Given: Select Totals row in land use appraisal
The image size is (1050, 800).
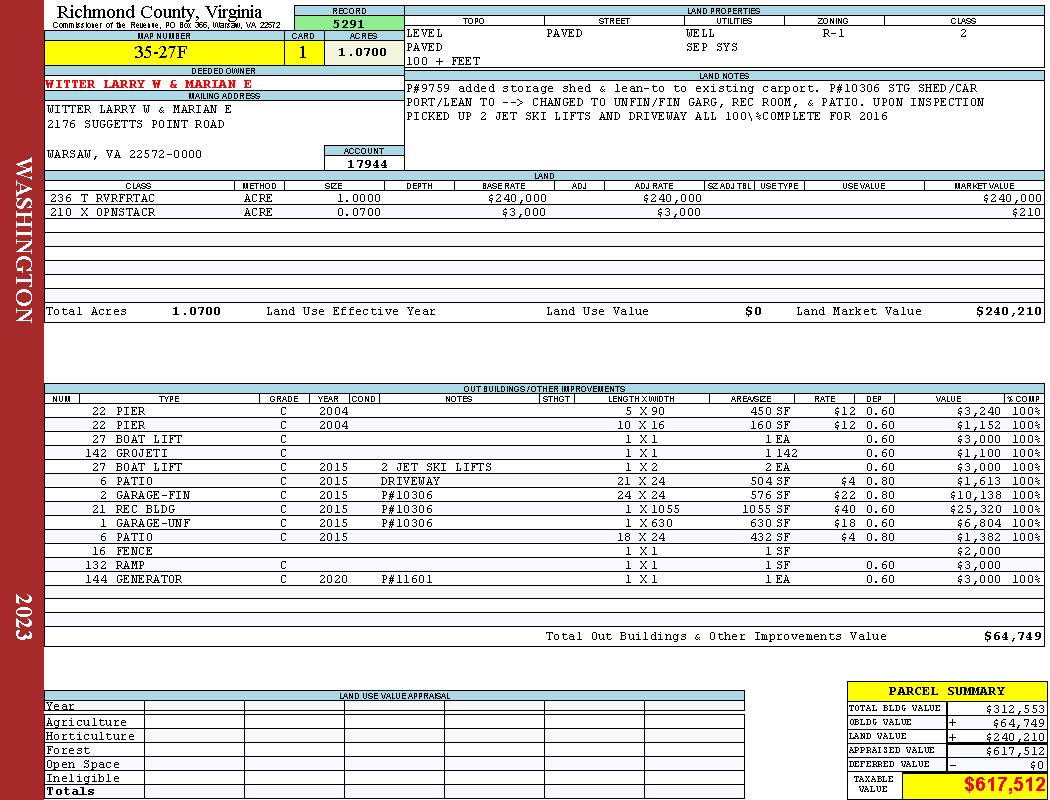Looking at the screenshot, I should (394, 792).
